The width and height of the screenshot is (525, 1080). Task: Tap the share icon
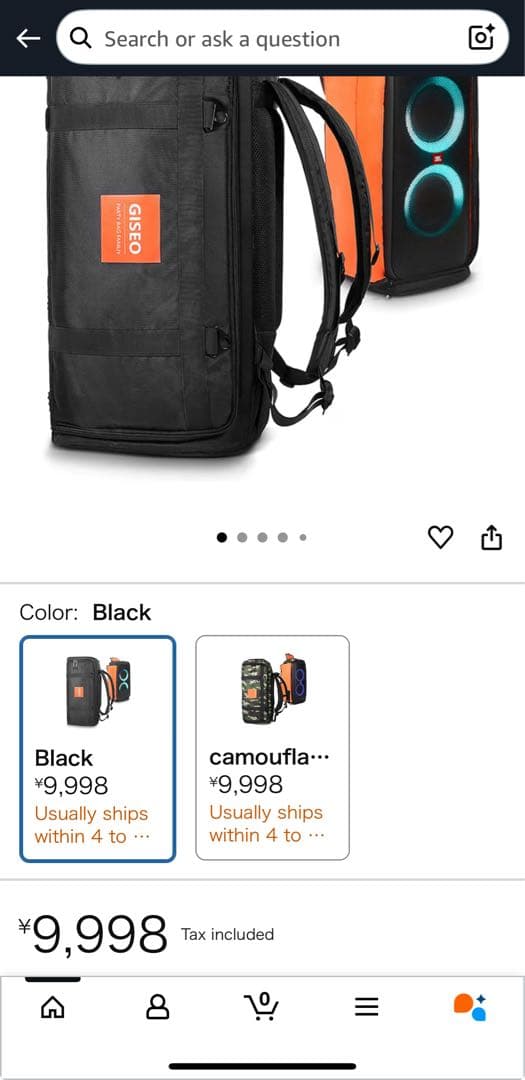[x=491, y=537]
